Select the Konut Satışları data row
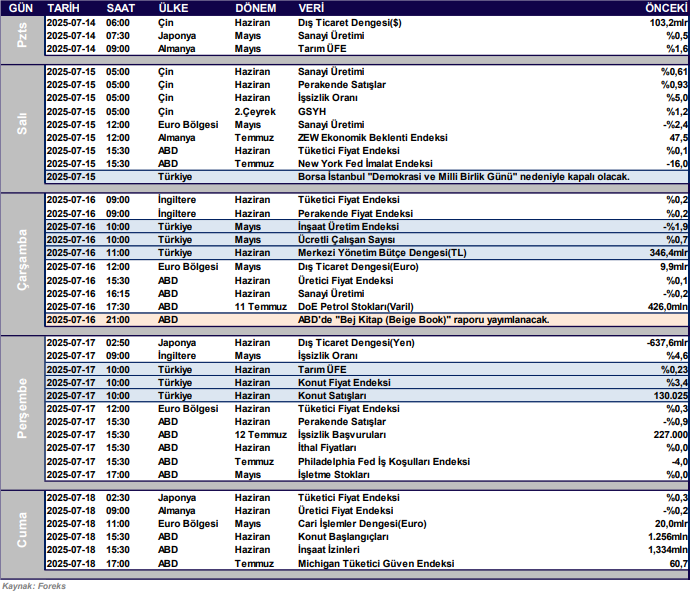Image resolution: width=690 pixels, height=593 pixels. (x=333, y=397)
